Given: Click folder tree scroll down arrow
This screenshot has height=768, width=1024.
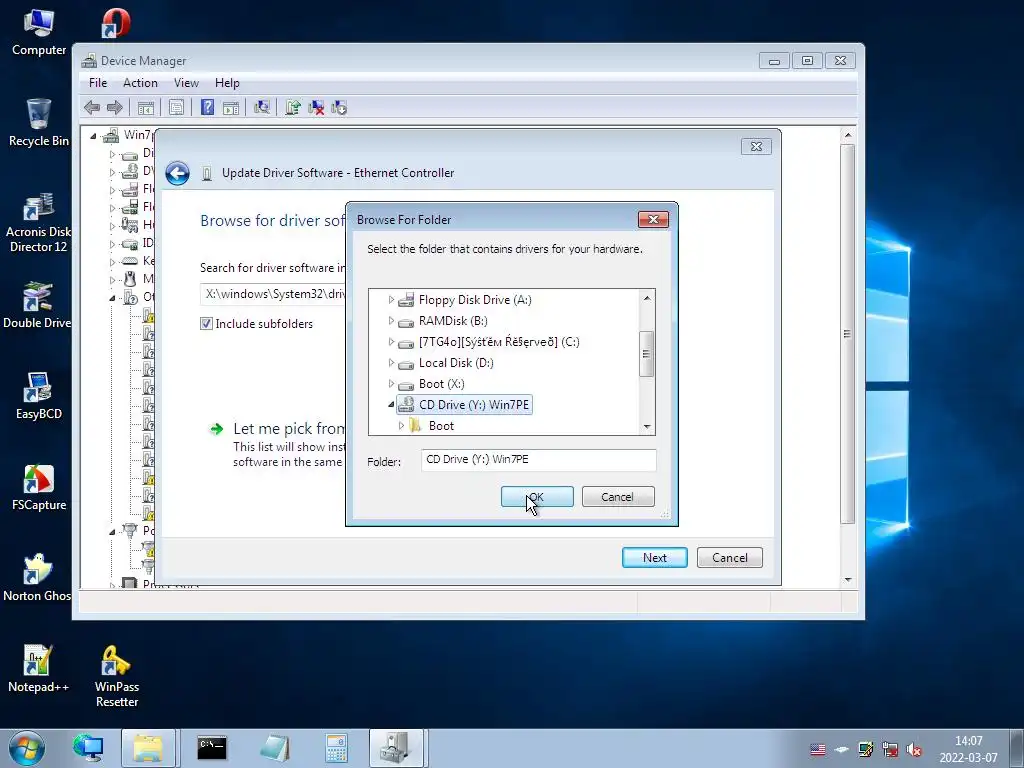Looking at the screenshot, I should tap(647, 426).
